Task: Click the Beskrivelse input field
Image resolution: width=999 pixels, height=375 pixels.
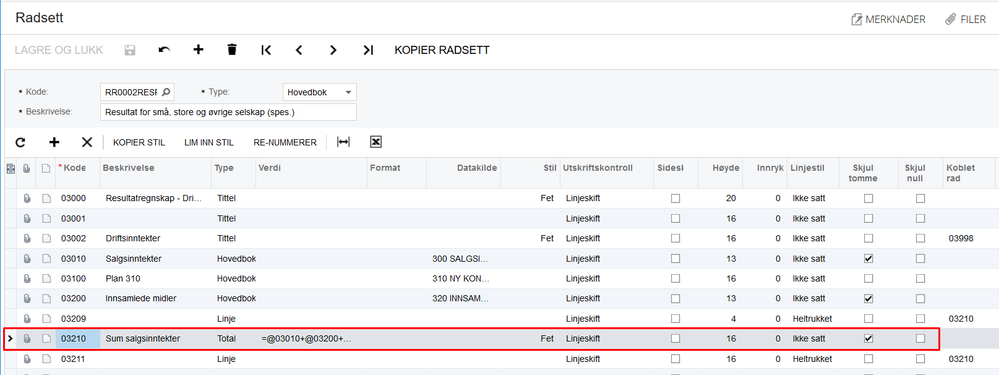Action: point(228,112)
